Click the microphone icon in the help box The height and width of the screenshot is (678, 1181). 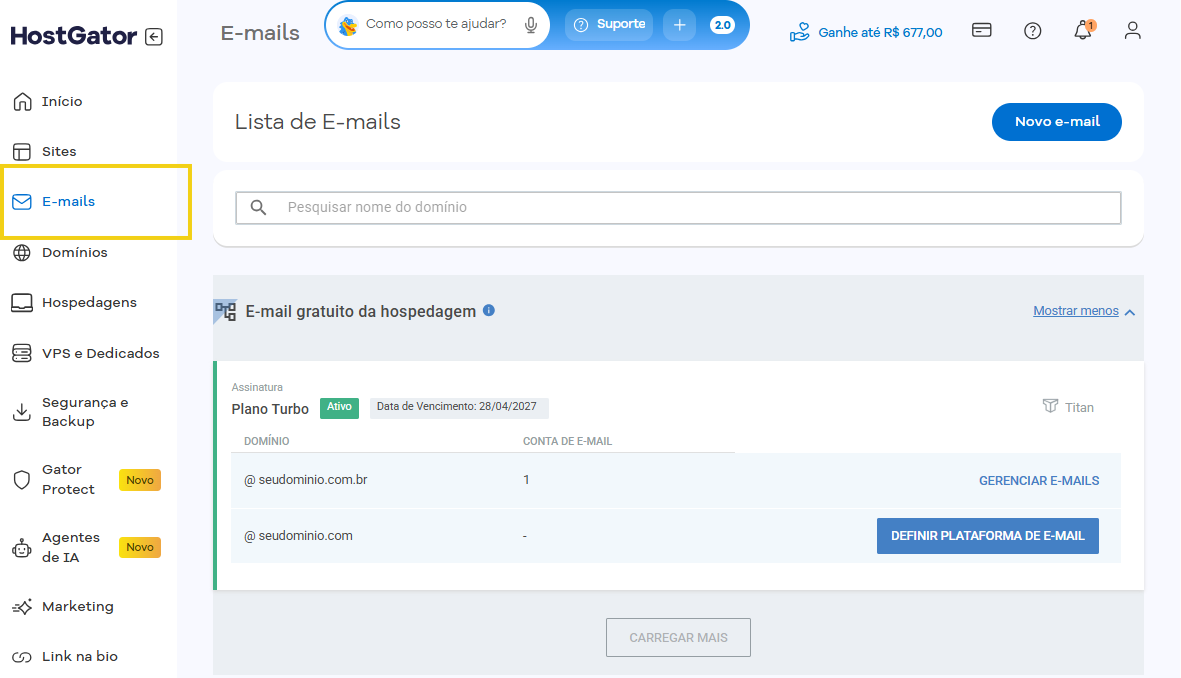[x=531, y=25]
